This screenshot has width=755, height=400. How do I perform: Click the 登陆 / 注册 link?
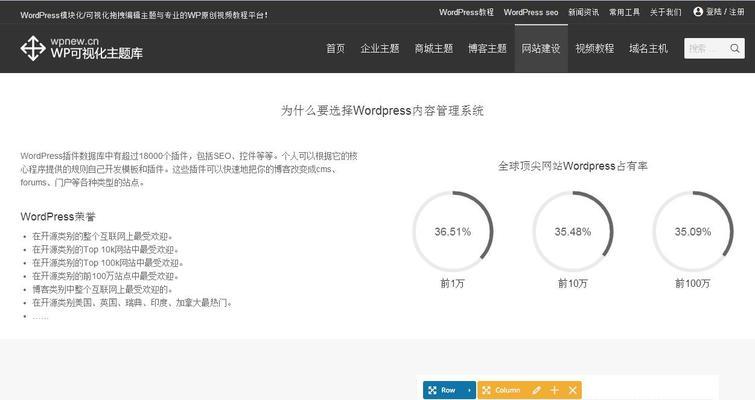pos(725,12)
